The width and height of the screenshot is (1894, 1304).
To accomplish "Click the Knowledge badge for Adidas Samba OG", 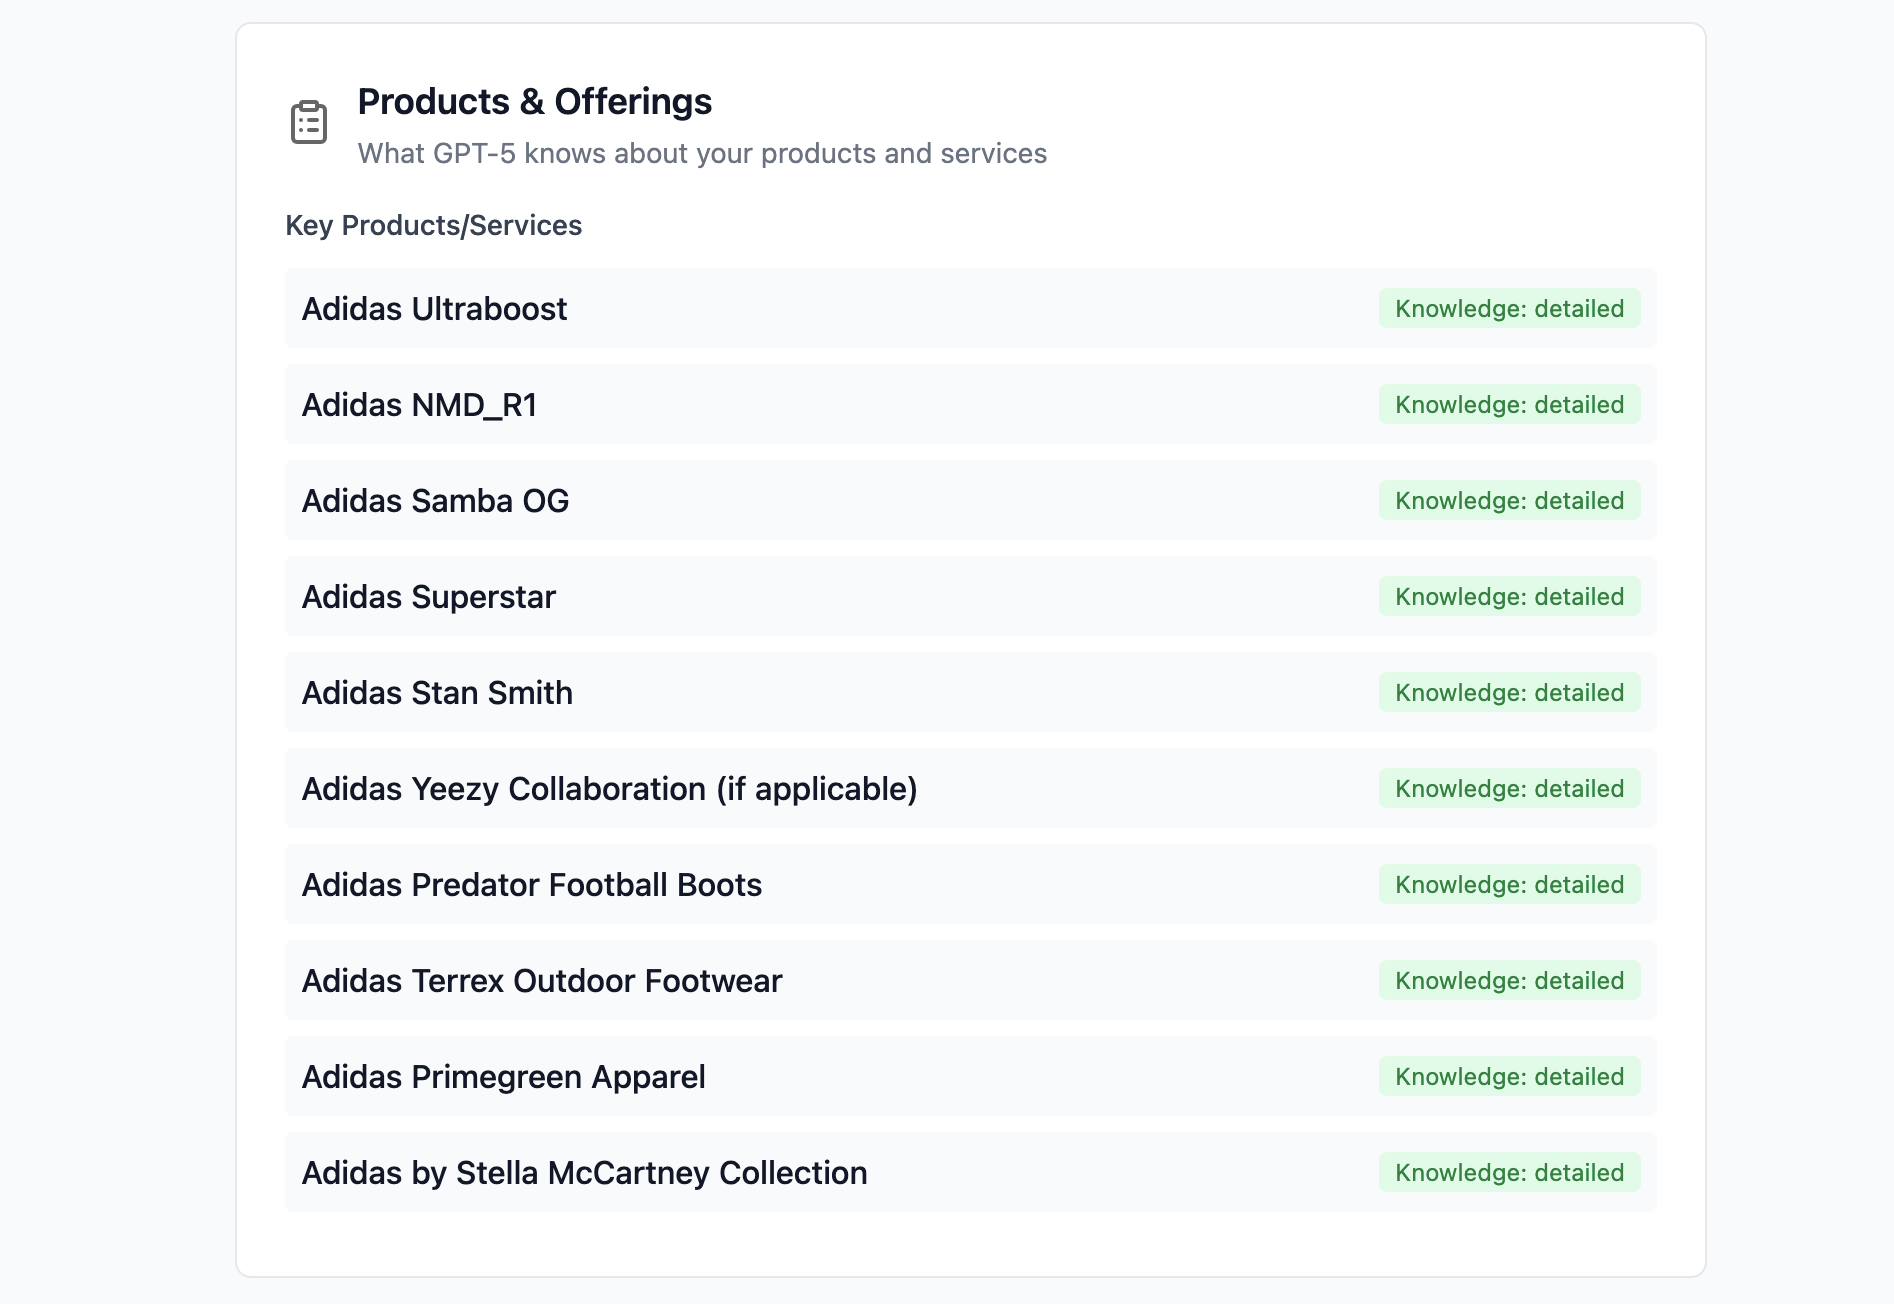I will coord(1509,500).
